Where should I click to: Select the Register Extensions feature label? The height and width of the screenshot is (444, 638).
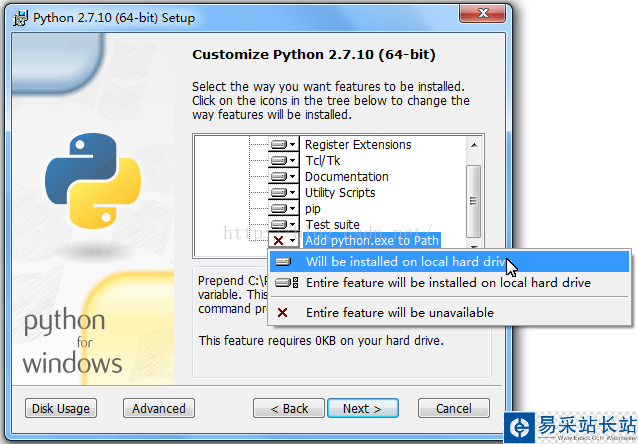358,144
